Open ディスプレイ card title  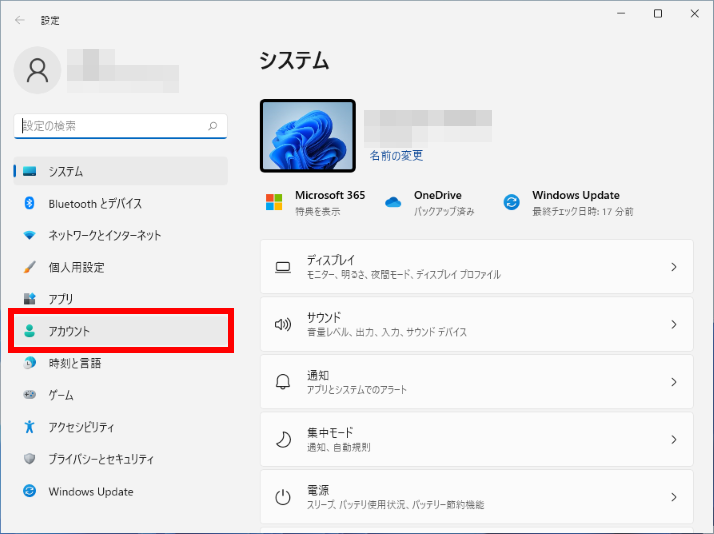click(x=331, y=260)
